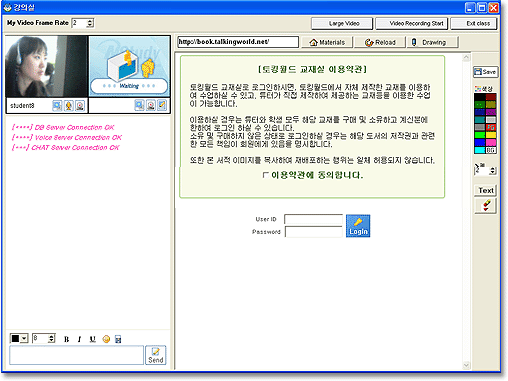Viewport: 508px width, 381px height.
Task: Pick the dark red color swatch
Action: 491,97
